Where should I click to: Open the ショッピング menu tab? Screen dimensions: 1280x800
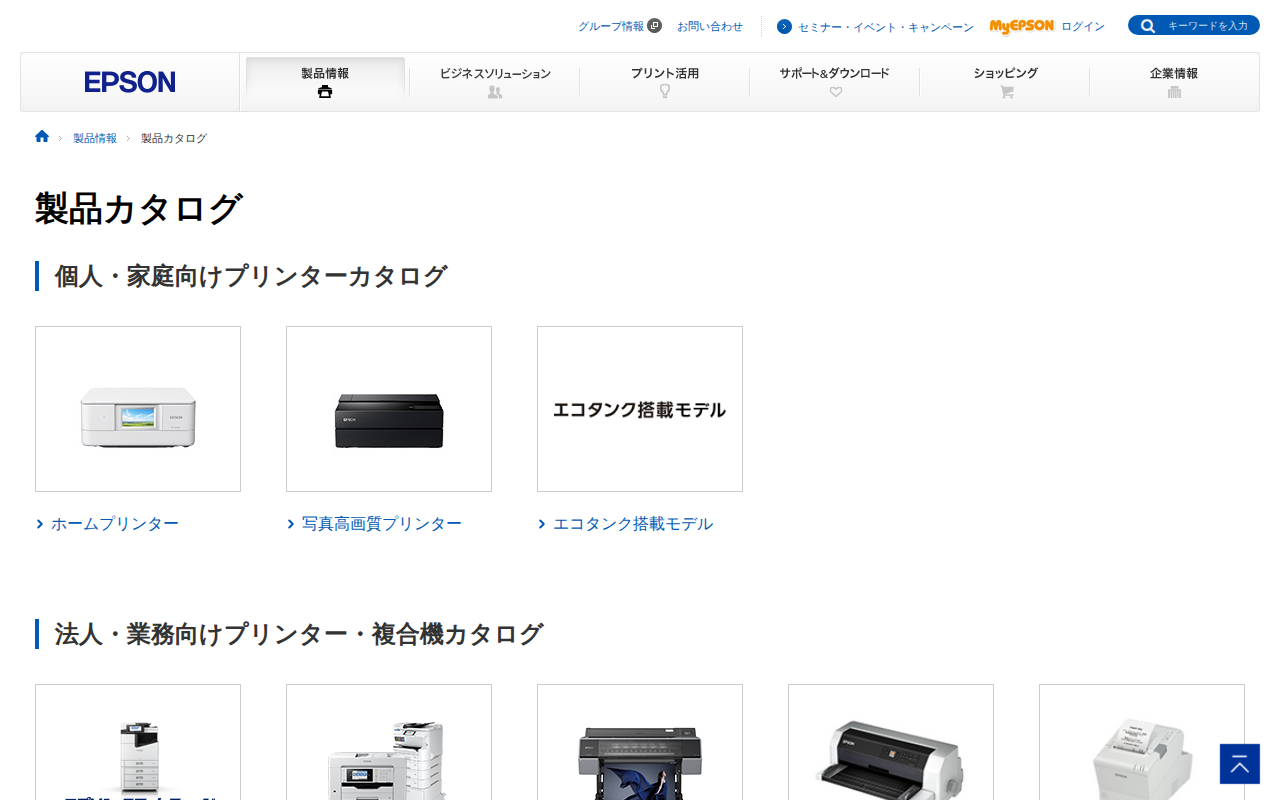tap(1005, 82)
